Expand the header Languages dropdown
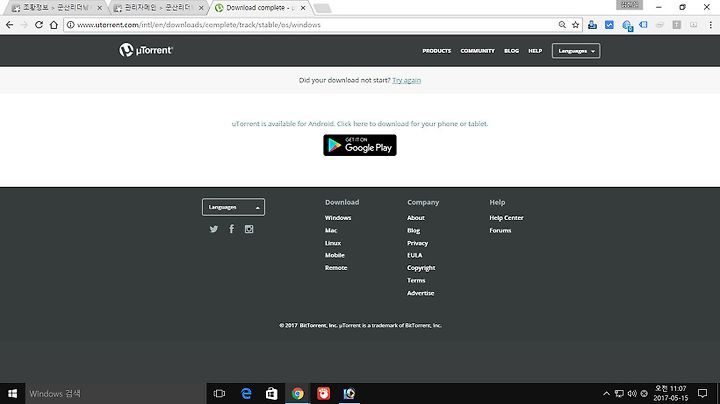 coord(576,51)
